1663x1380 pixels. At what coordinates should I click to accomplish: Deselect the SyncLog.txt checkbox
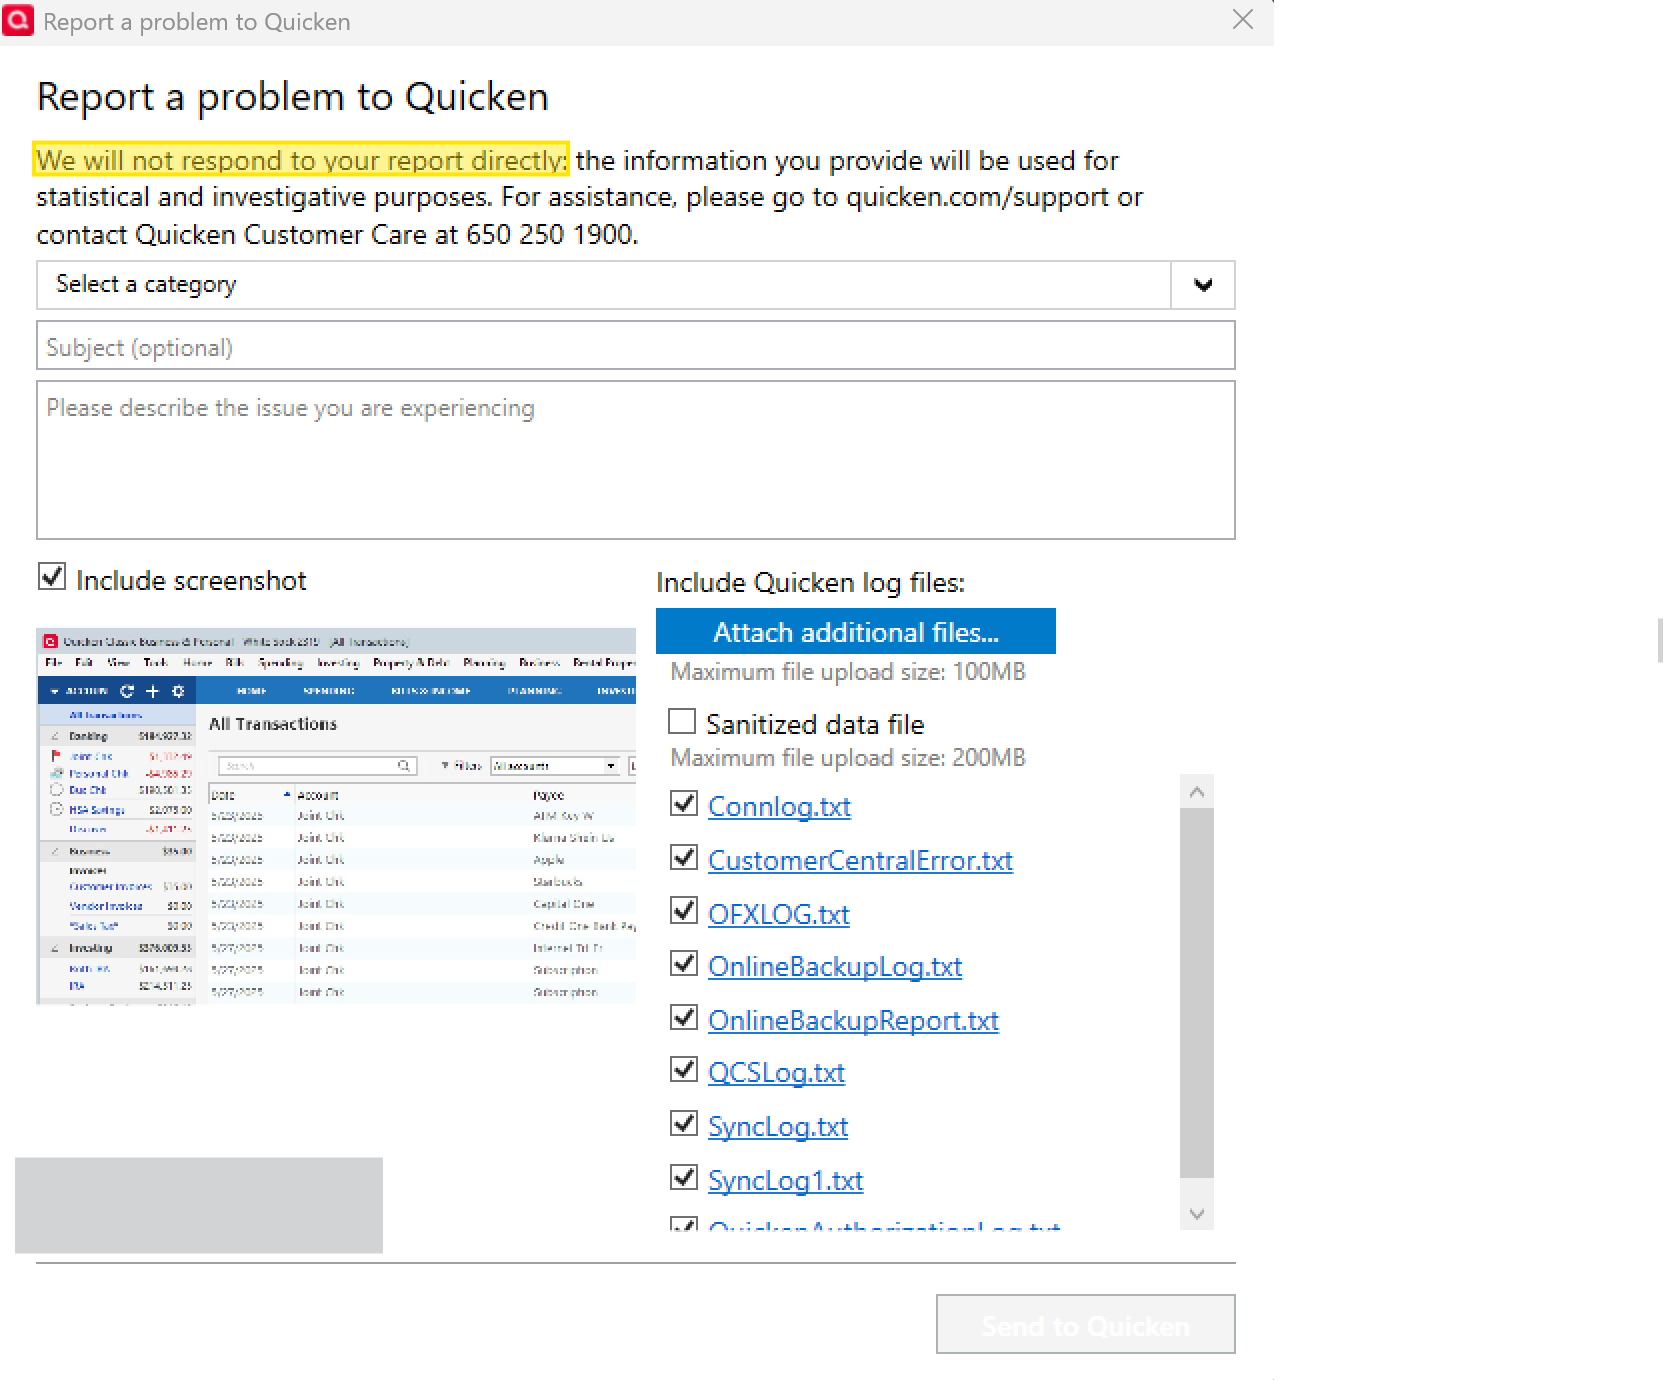(684, 1123)
